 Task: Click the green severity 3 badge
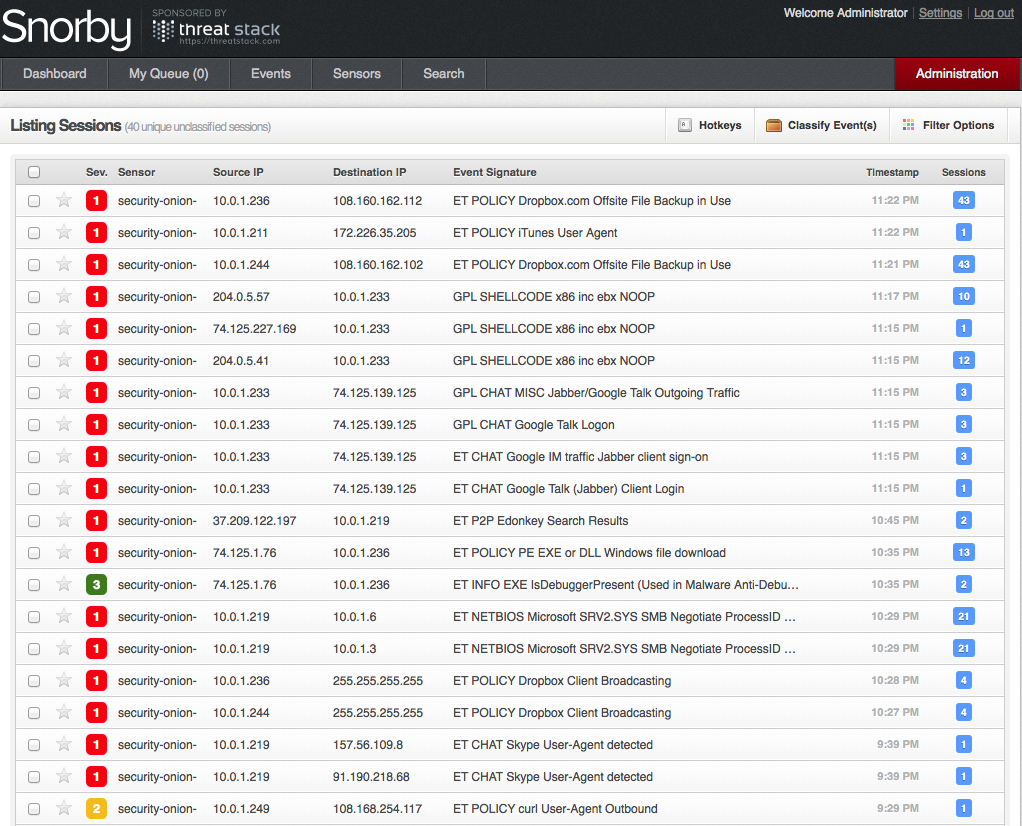pyautogui.click(x=96, y=585)
